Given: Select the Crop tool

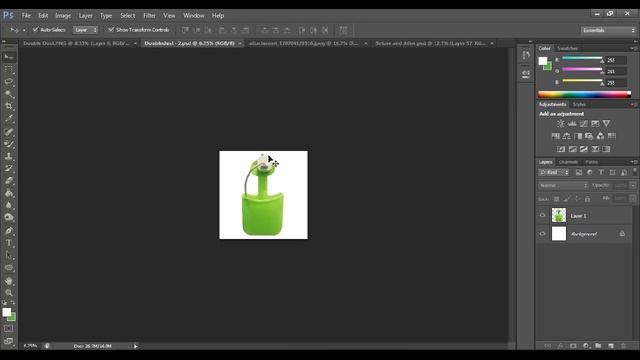Looking at the screenshot, I should coord(9,106).
